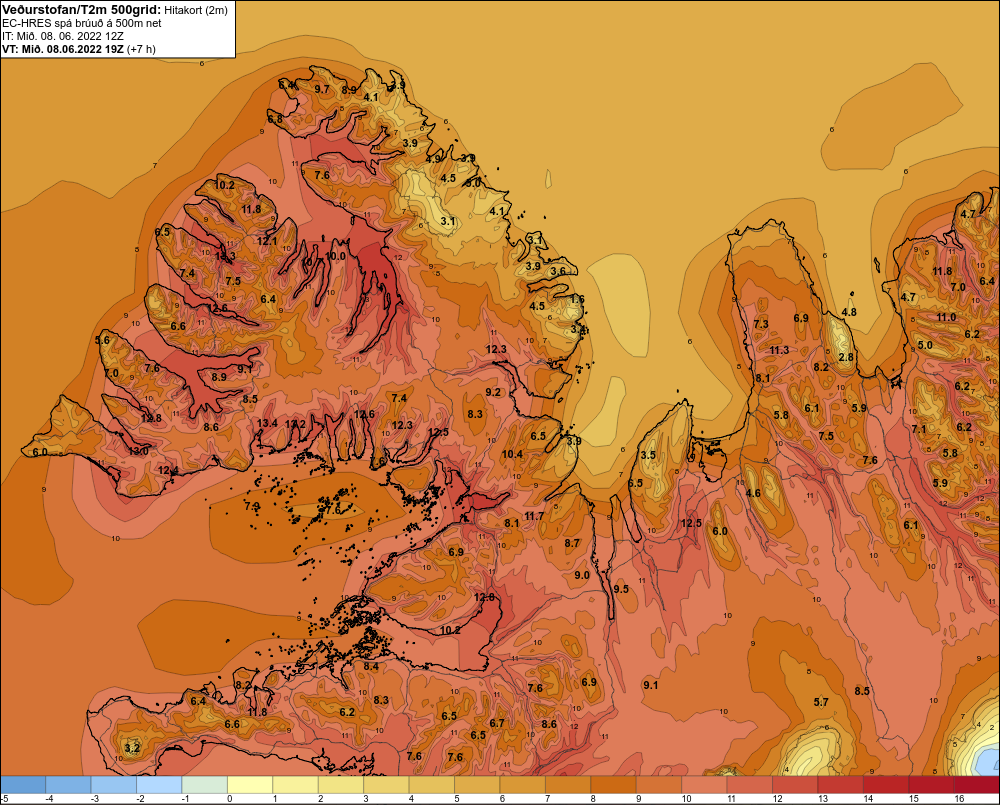The image size is (1000, 805).
Task: Click the "Hitakort (2m)" label
Action: coord(196,10)
